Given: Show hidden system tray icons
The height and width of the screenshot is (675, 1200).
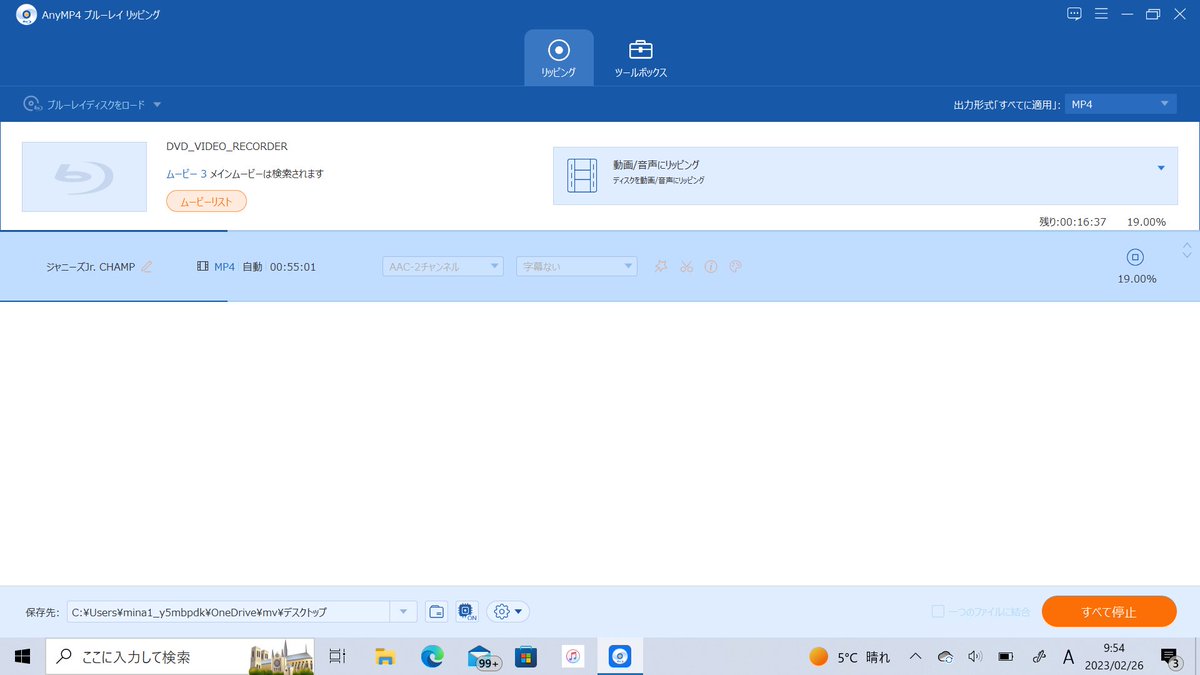Looking at the screenshot, I should click(x=915, y=657).
